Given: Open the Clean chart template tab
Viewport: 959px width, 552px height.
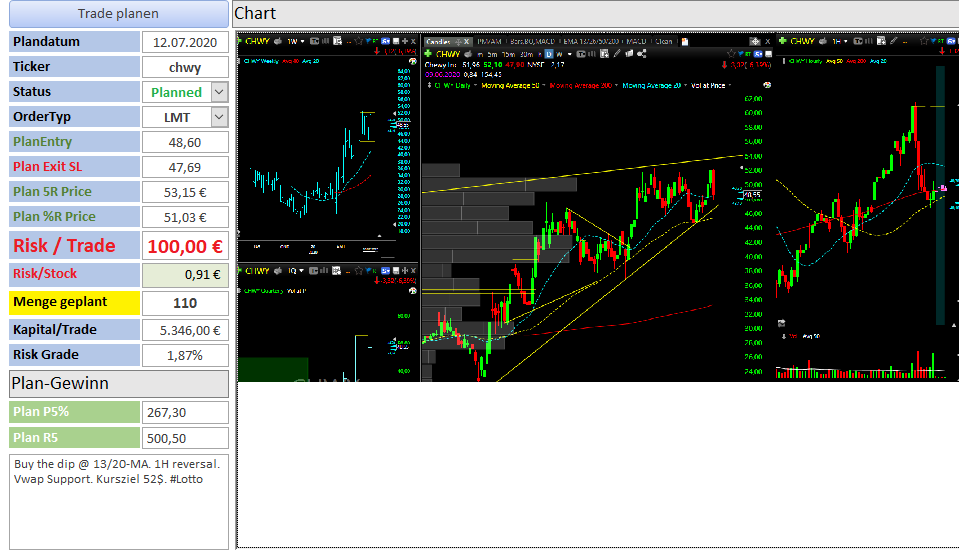Looking at the screenshot, I should point(664,42).
